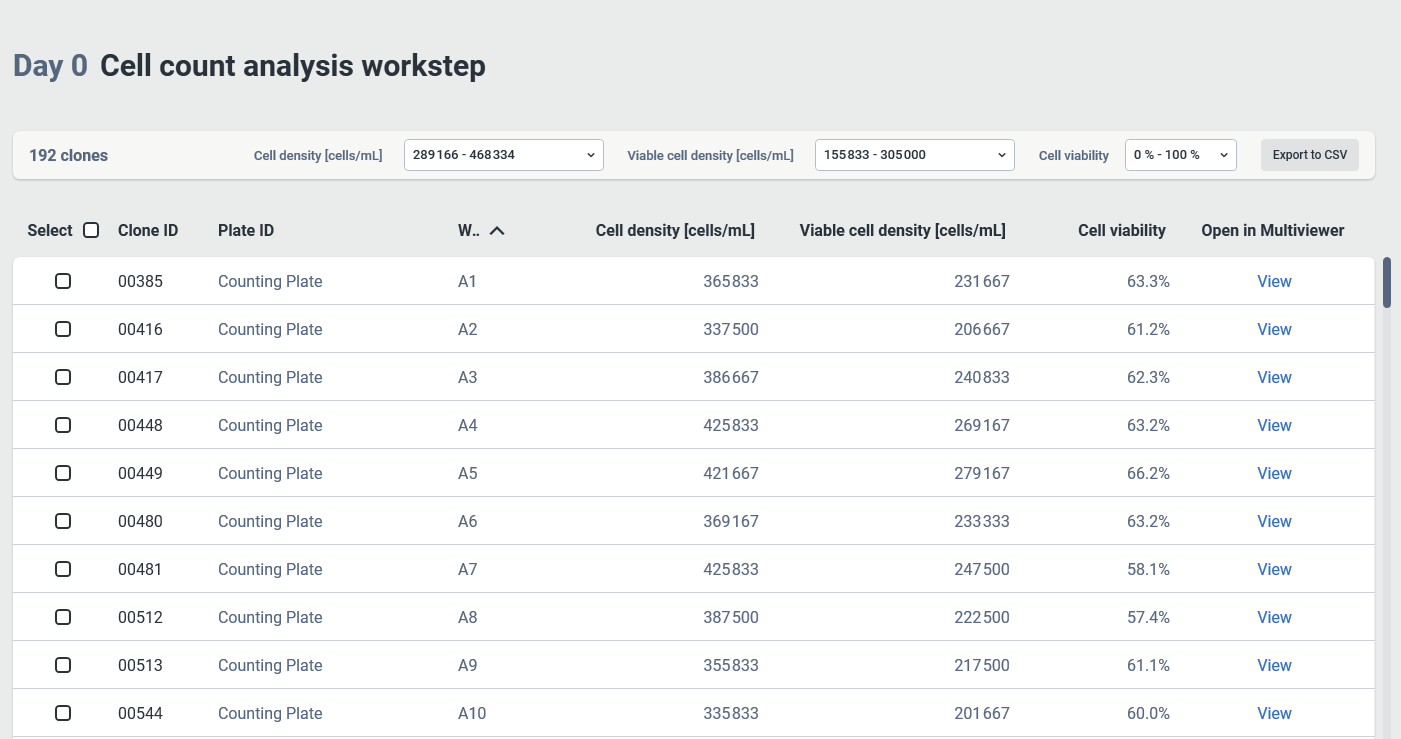Open the Cell viability percentage dropdown
The width and height of the screenshot is (1401, 739).
(1181, 155)
